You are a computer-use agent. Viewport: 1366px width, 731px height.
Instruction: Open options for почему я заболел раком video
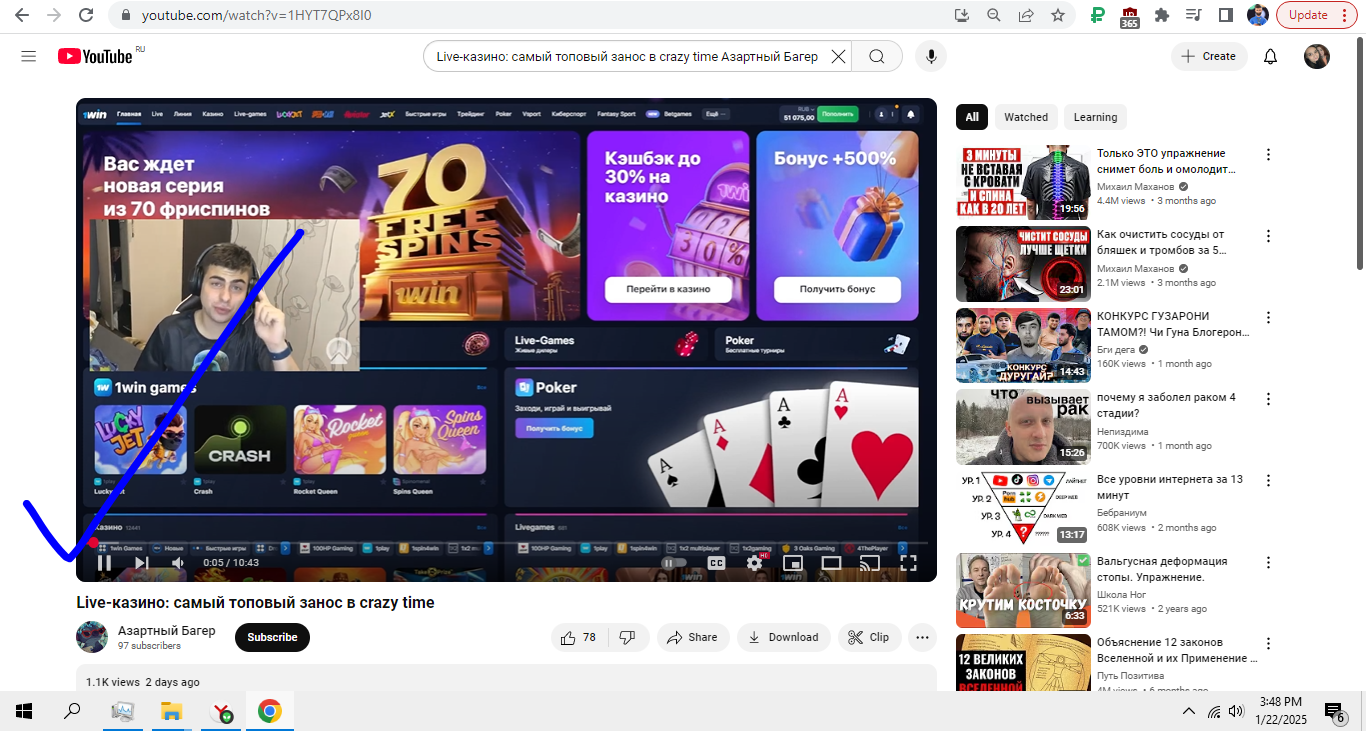[1269, 399]
